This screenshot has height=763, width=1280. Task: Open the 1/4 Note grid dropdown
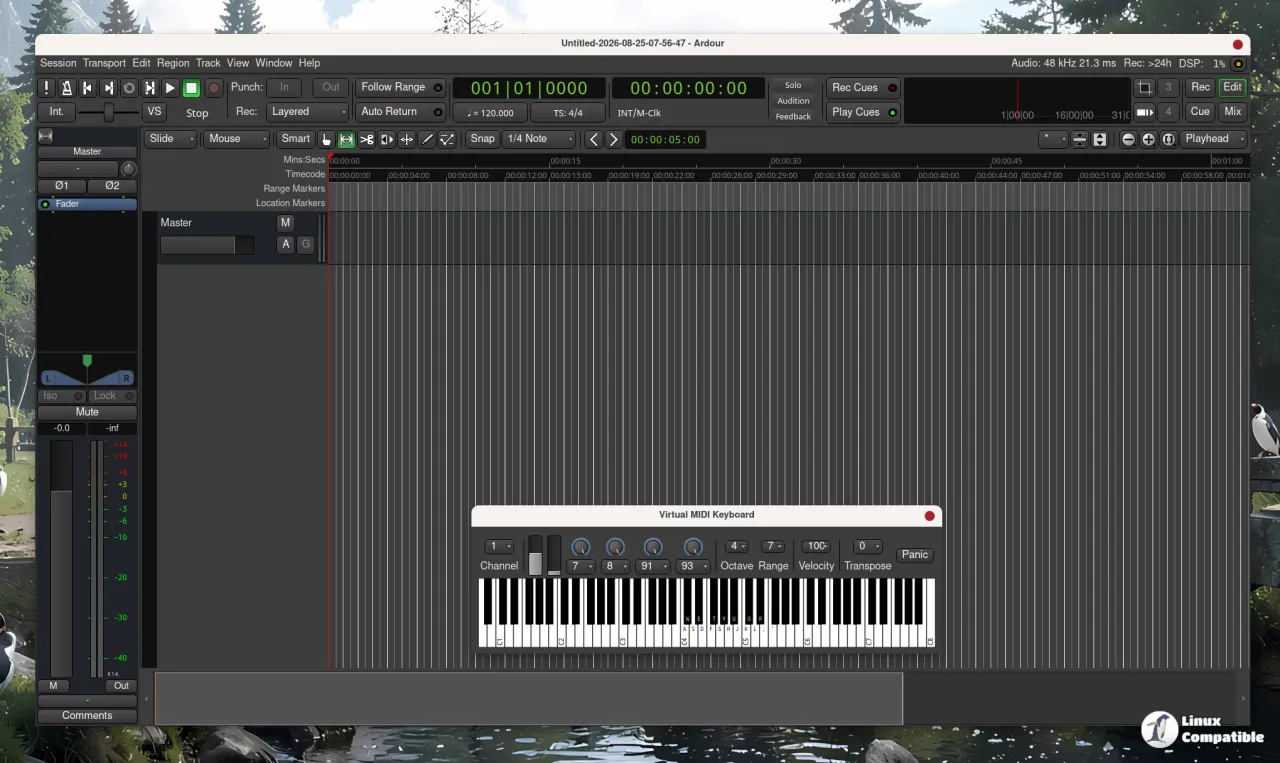pyautogui.click(x=539, y=139)
